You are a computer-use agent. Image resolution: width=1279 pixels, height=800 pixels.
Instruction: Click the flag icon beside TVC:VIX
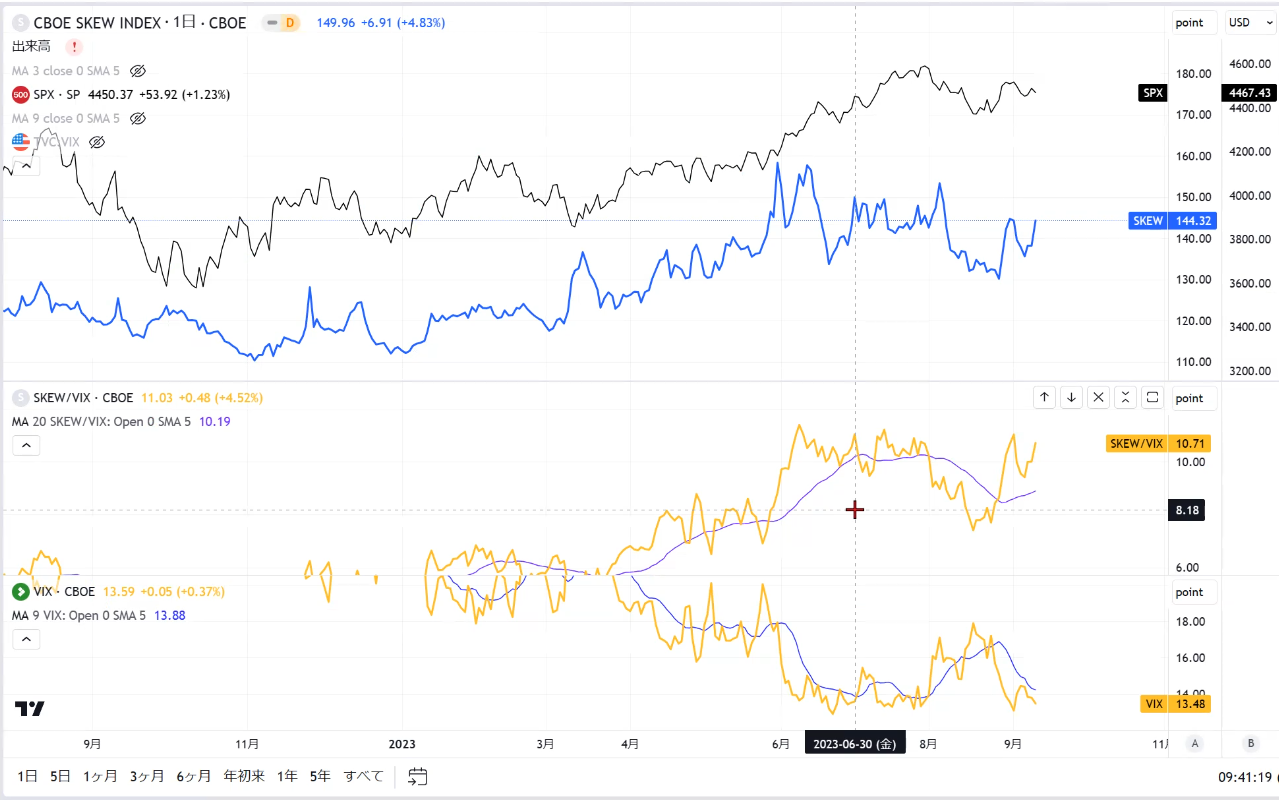coord(20,142)
